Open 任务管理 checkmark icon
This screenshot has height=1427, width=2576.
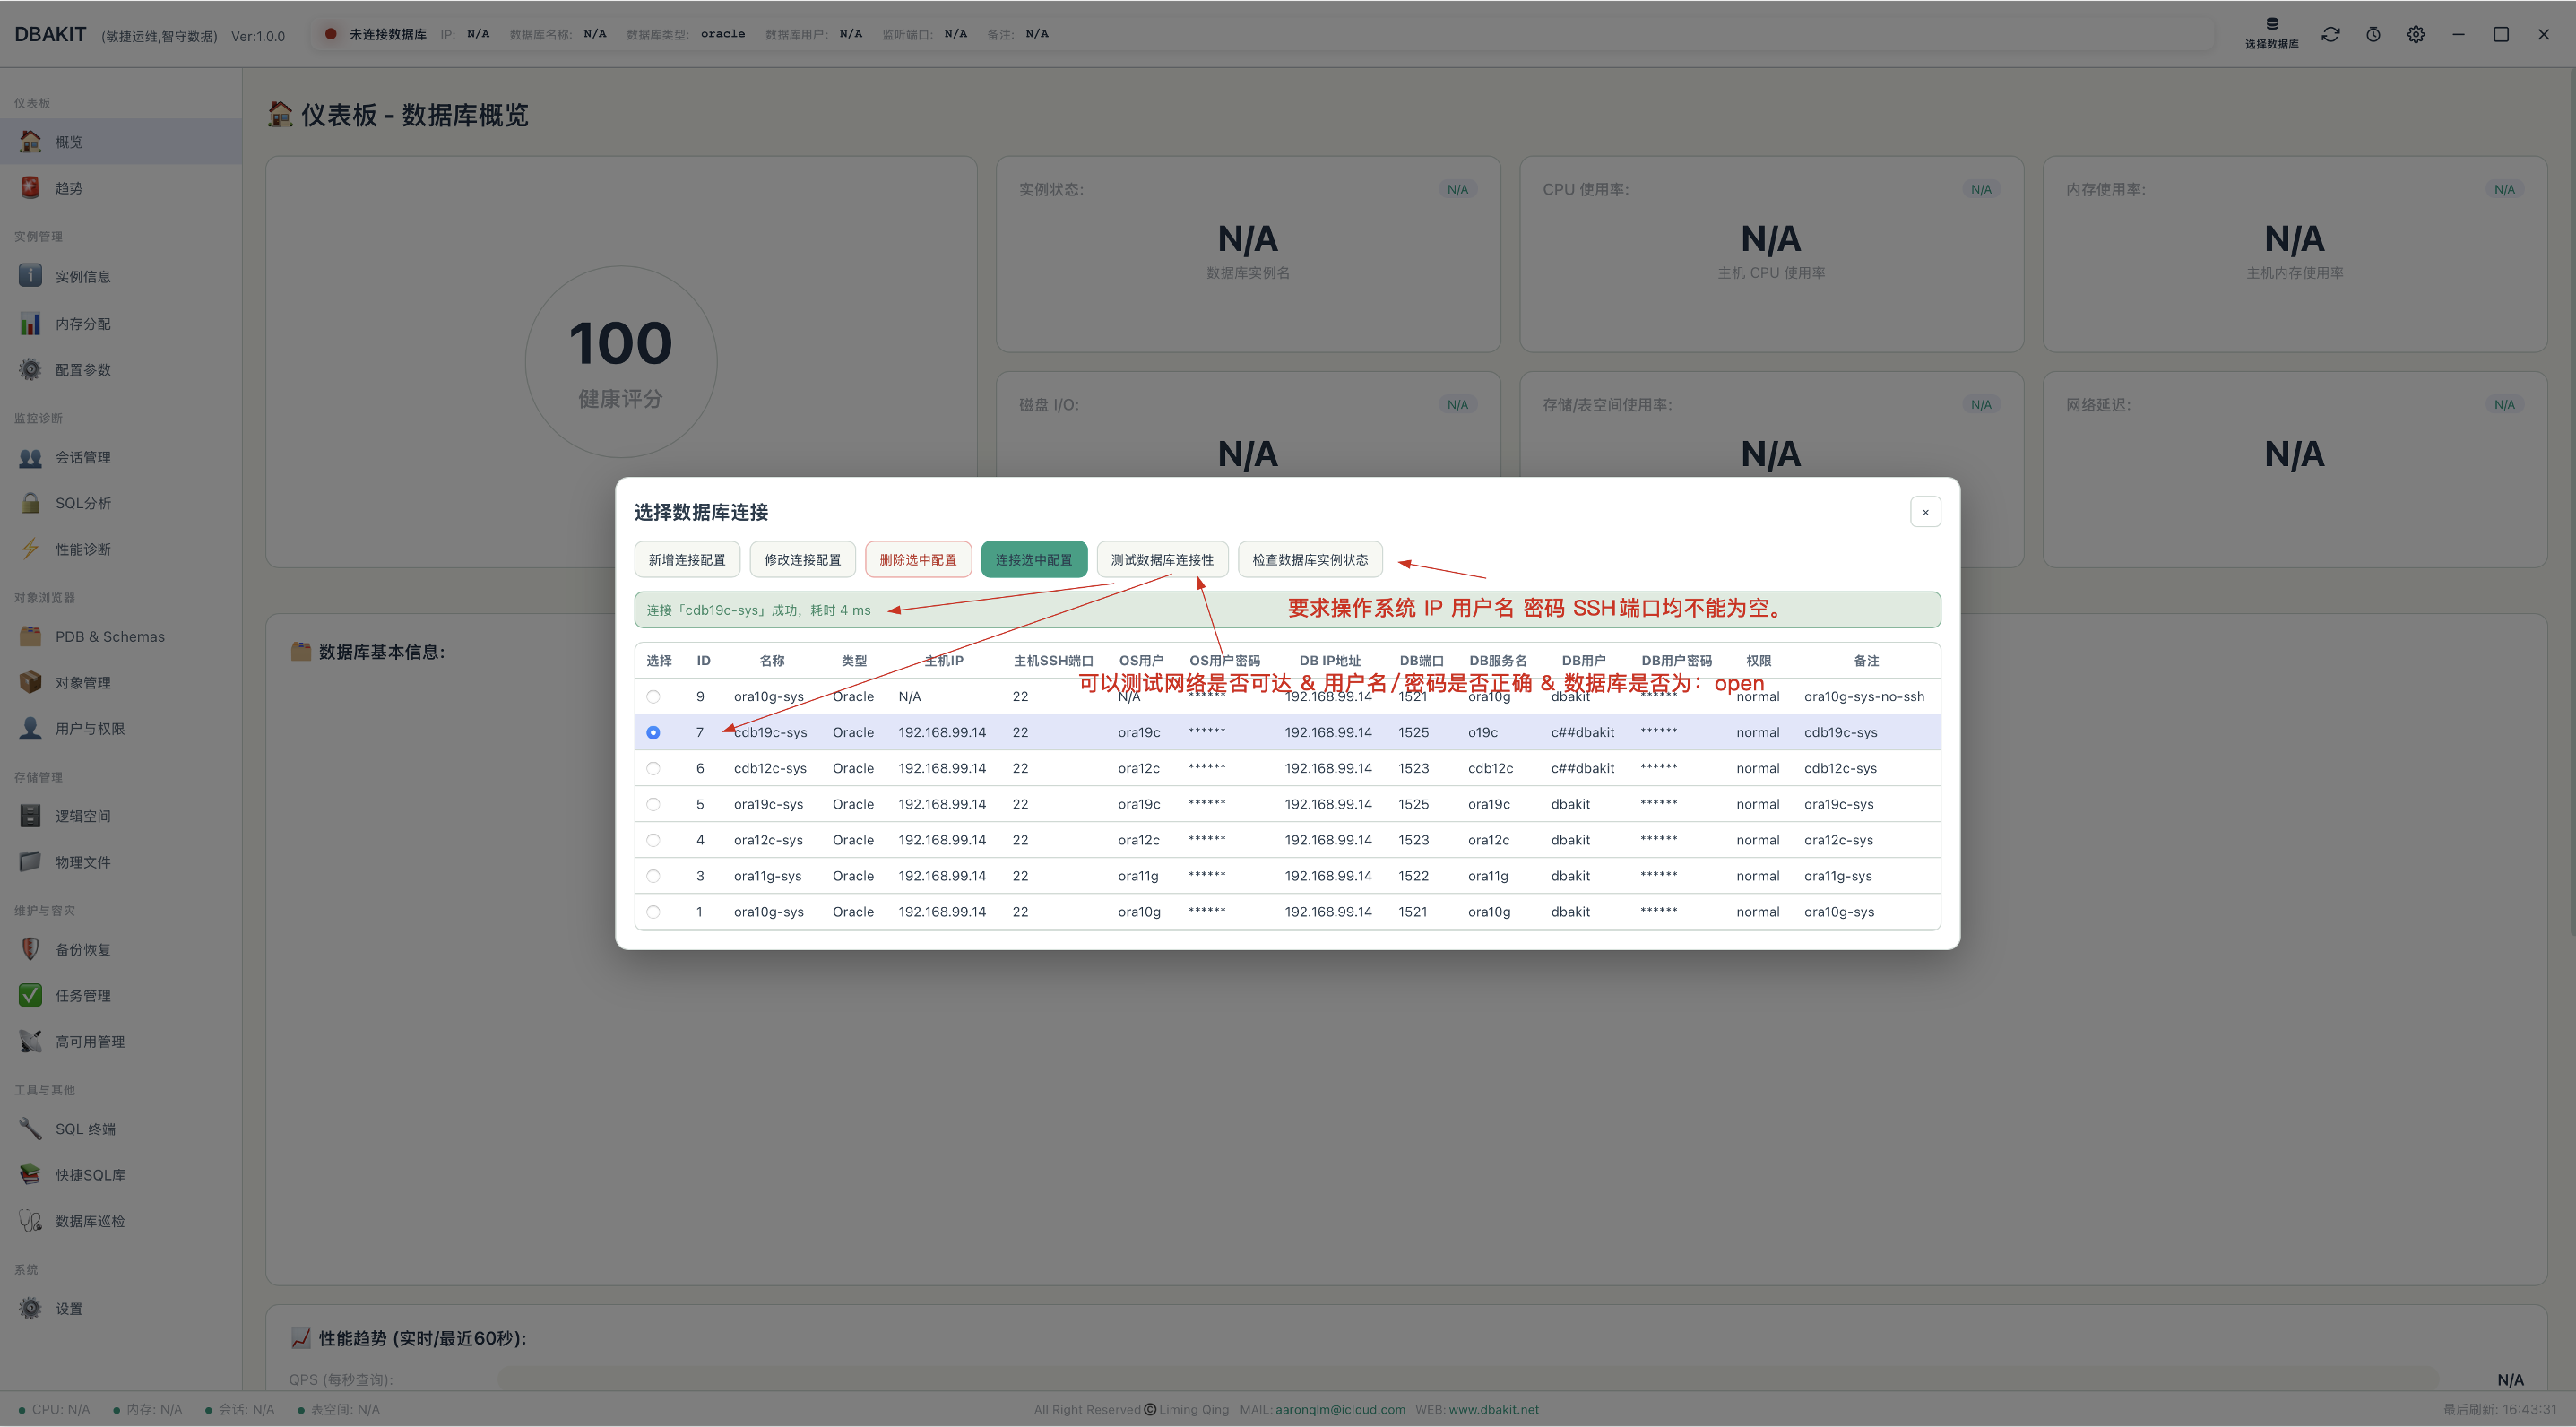(31, 995)
